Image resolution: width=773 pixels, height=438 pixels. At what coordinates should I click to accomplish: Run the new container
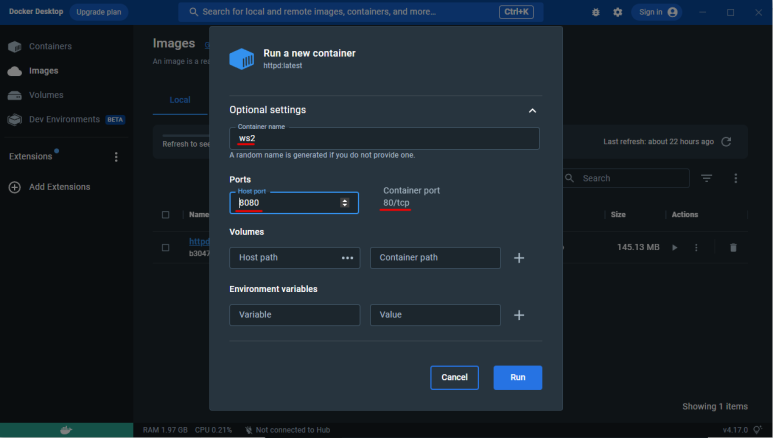(x=518, y=378)
